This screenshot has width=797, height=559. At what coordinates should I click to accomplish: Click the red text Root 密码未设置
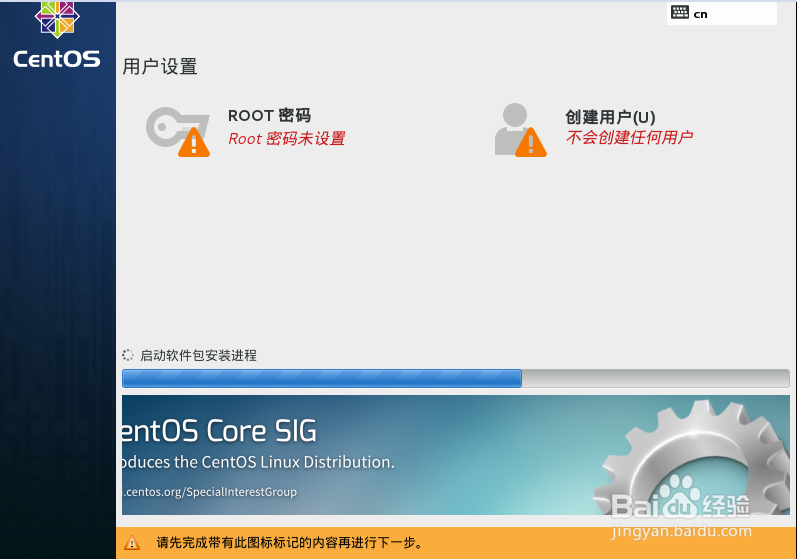[x=287, y=138]
